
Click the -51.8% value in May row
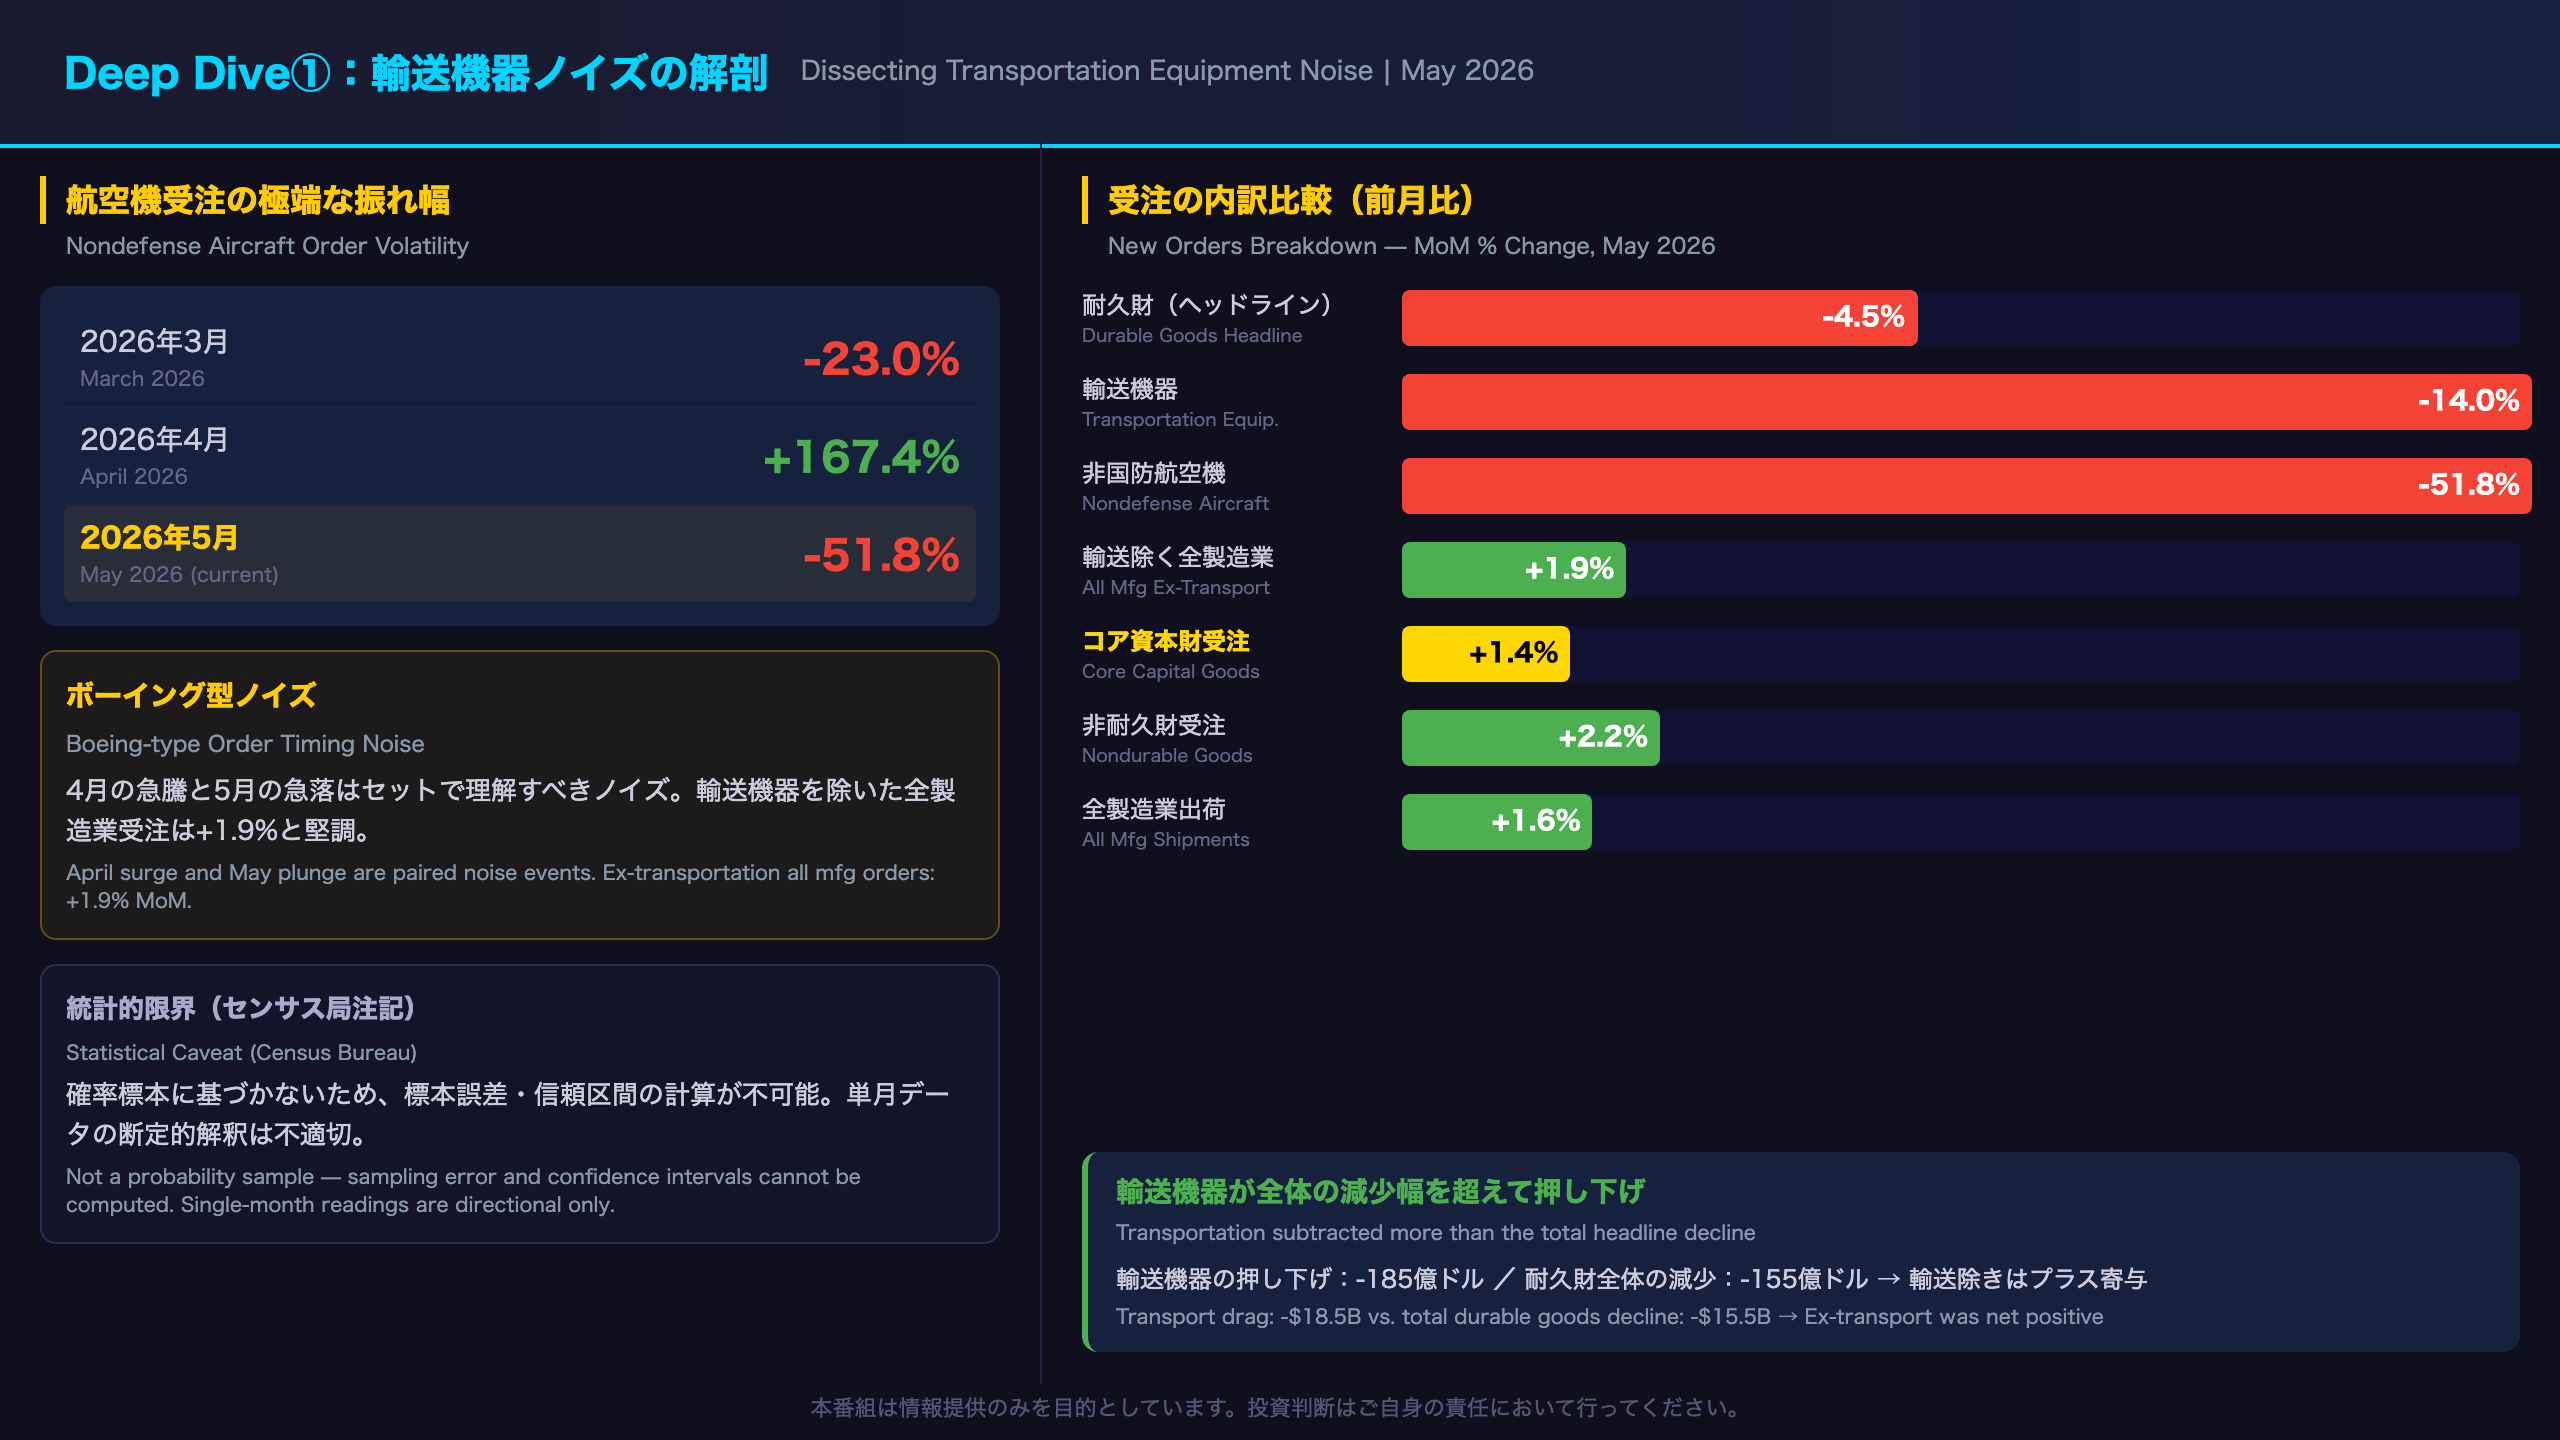pyautogui.click(x=881, y=555)
